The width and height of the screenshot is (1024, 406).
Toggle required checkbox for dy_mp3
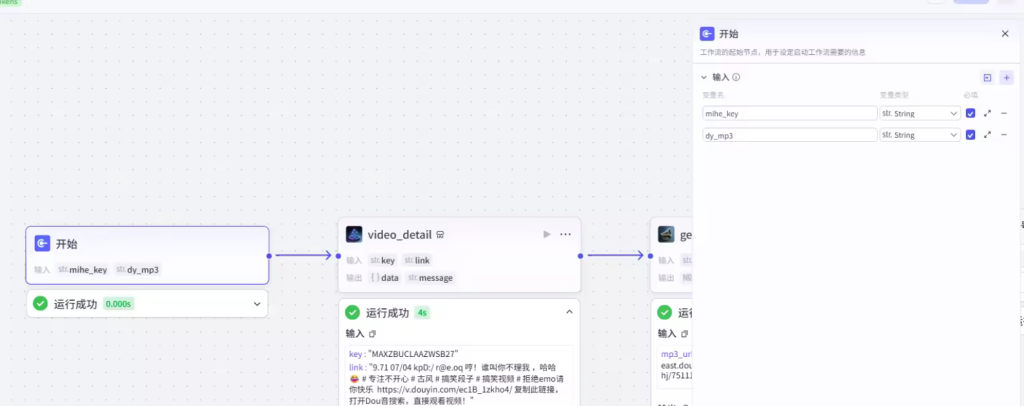click(x=970, y=135)
